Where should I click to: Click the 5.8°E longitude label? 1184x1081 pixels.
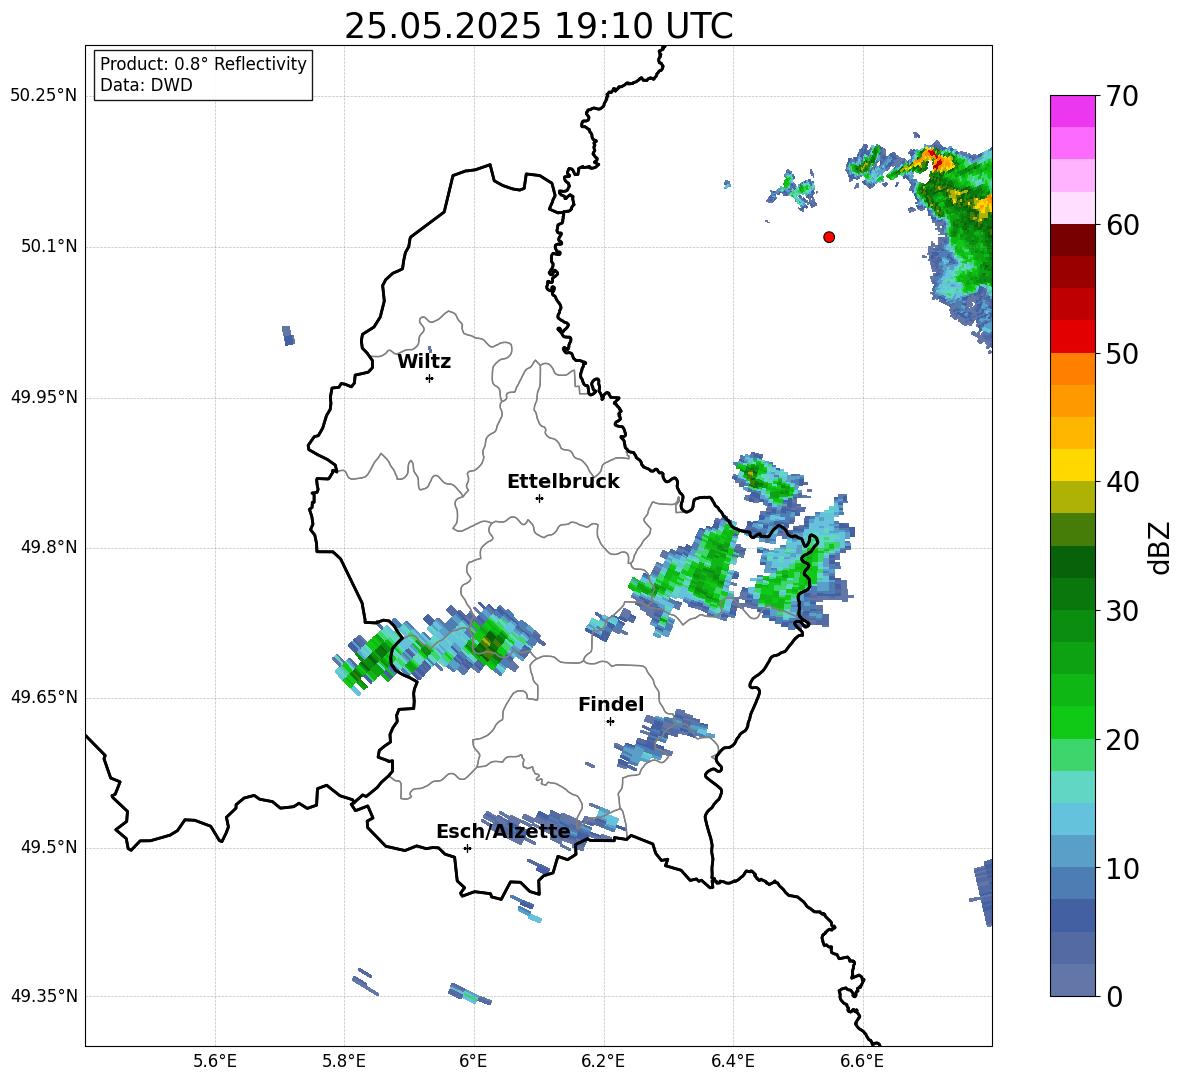[x=344, y=1061]
